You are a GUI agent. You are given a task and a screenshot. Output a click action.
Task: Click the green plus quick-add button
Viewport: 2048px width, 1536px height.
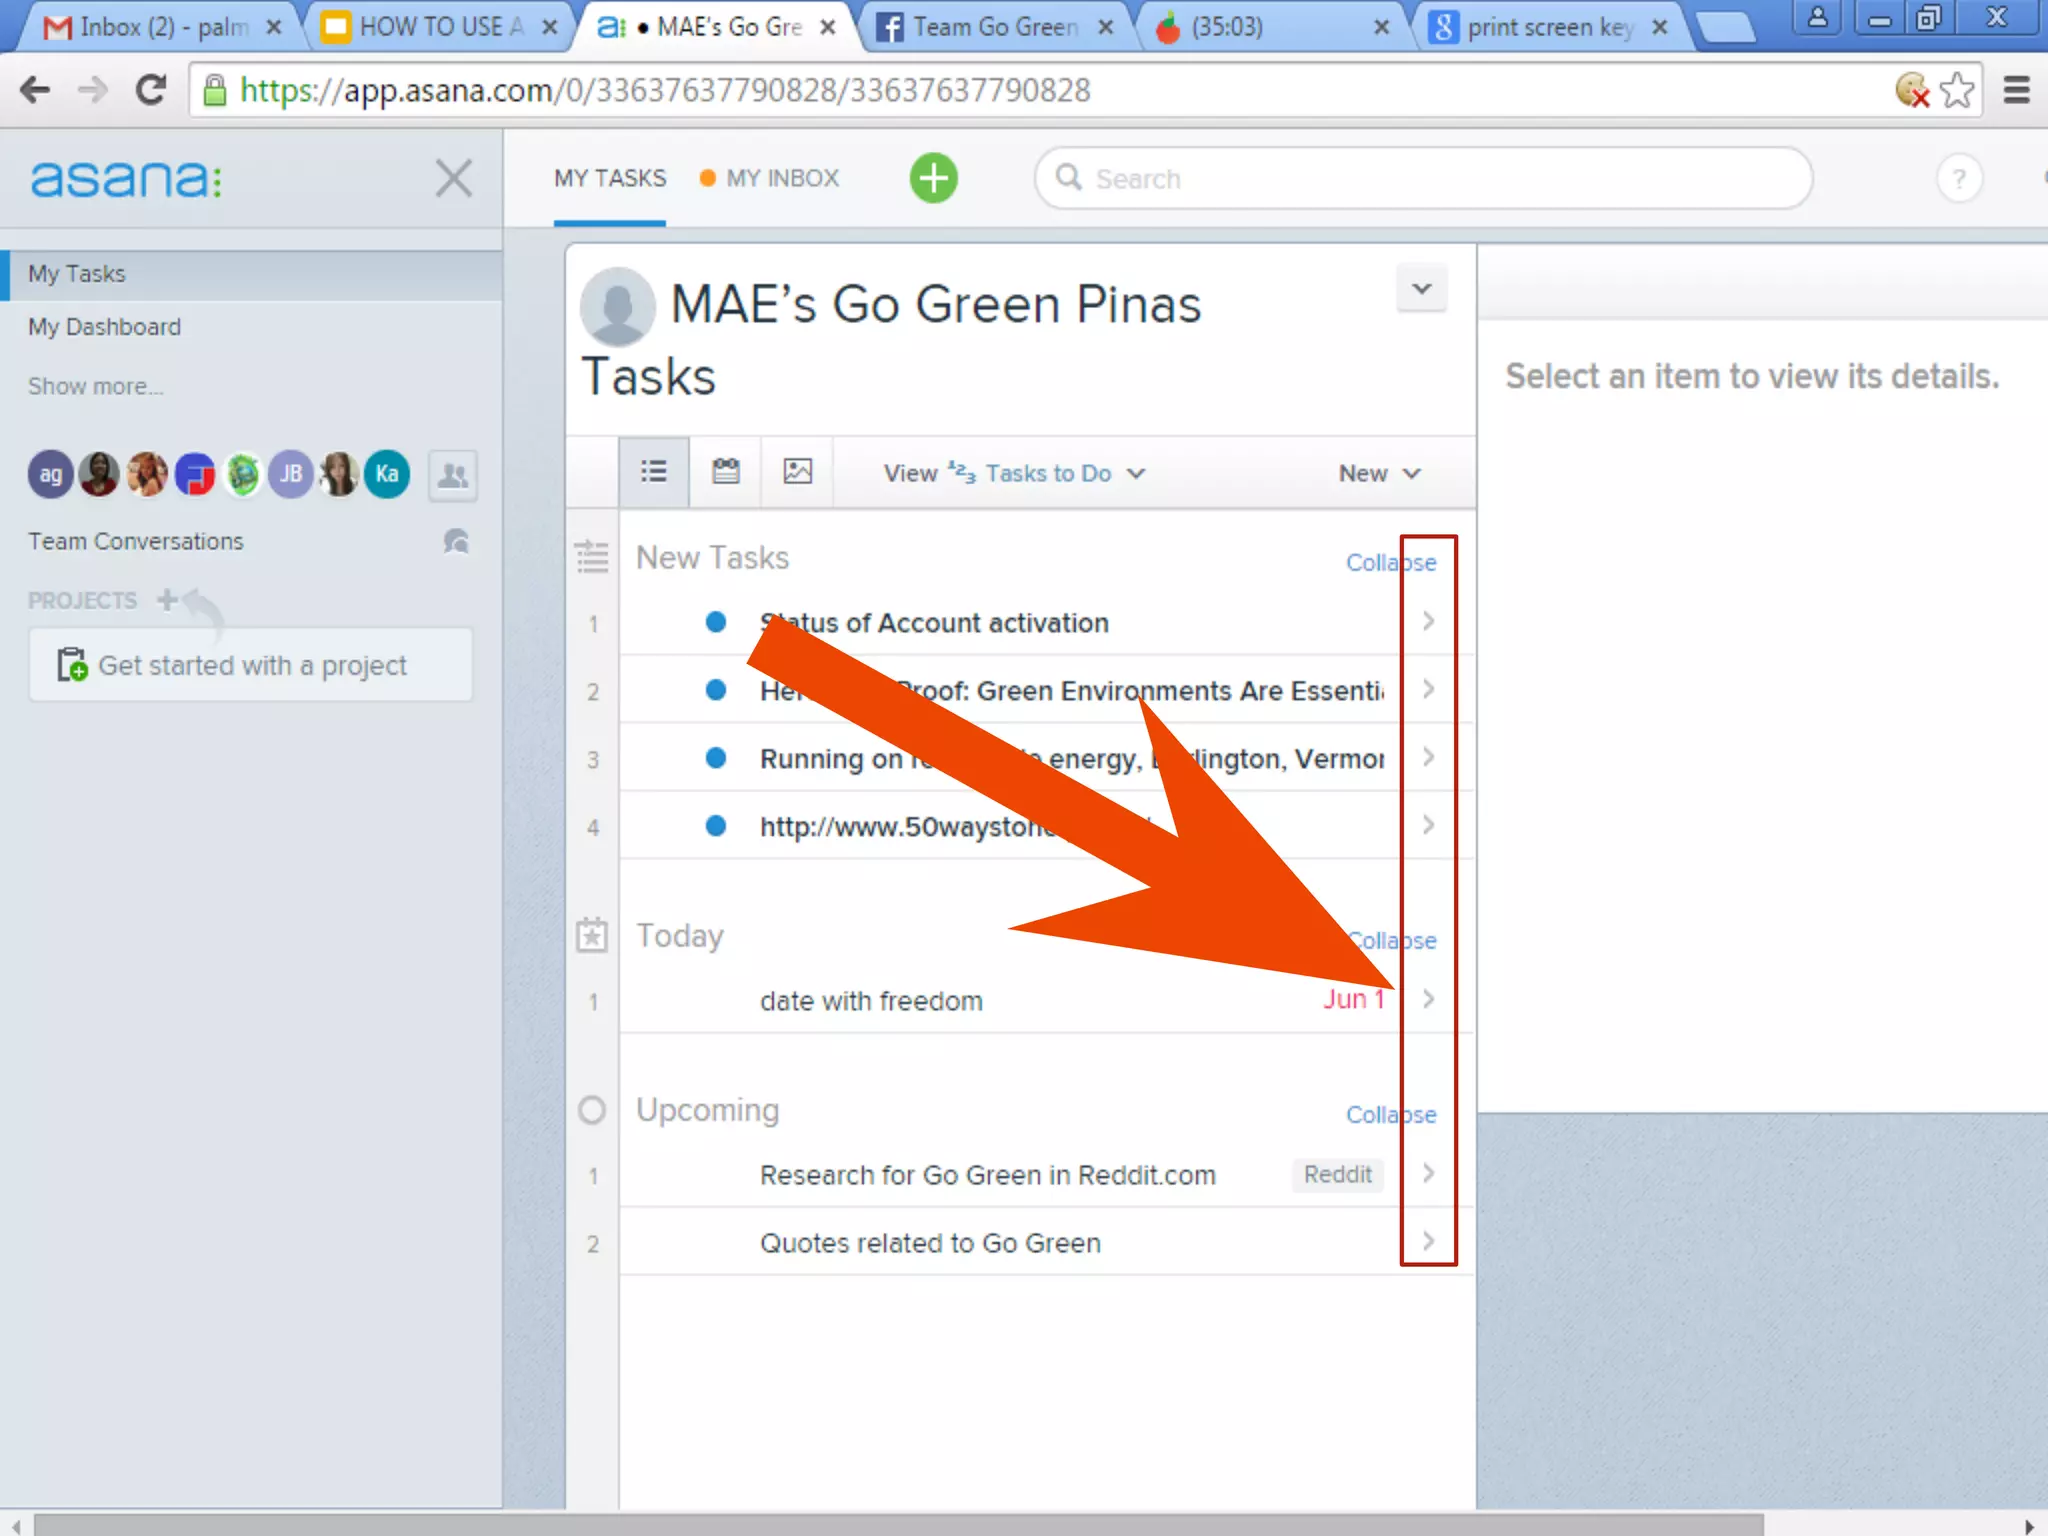pyautogui.click(x=933, y=179)
